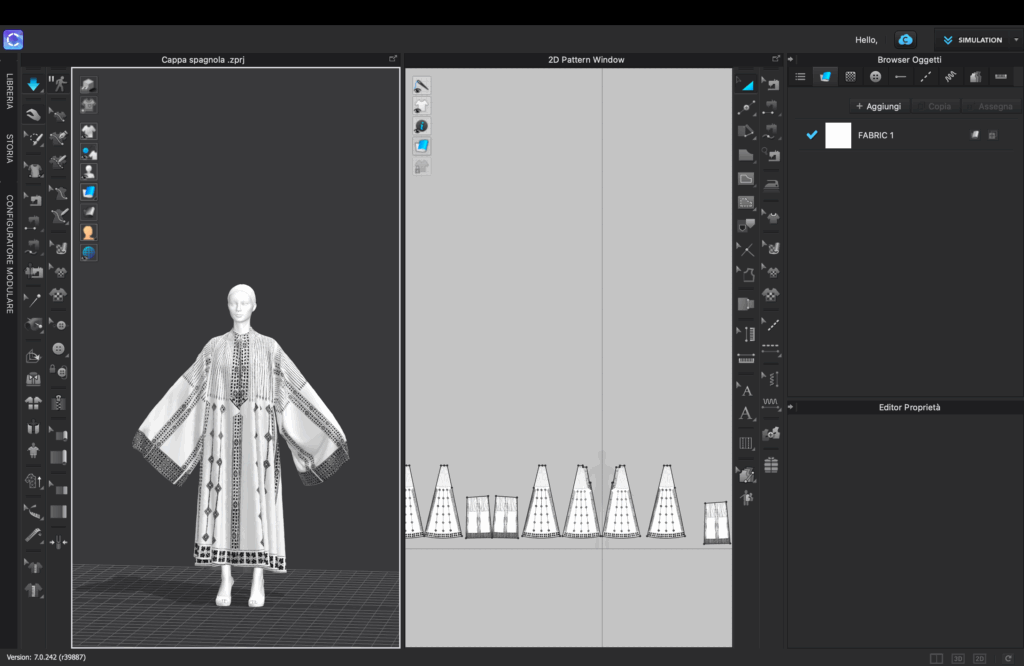Click the blue globe icon in the 3D view

click(89, 252)
